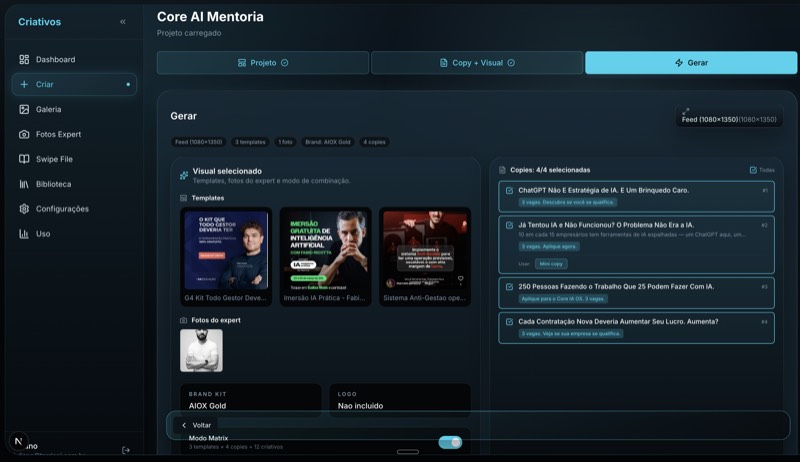Select the expert photo thumbnail
Screen dimensions: 800x462
point(201,350)
